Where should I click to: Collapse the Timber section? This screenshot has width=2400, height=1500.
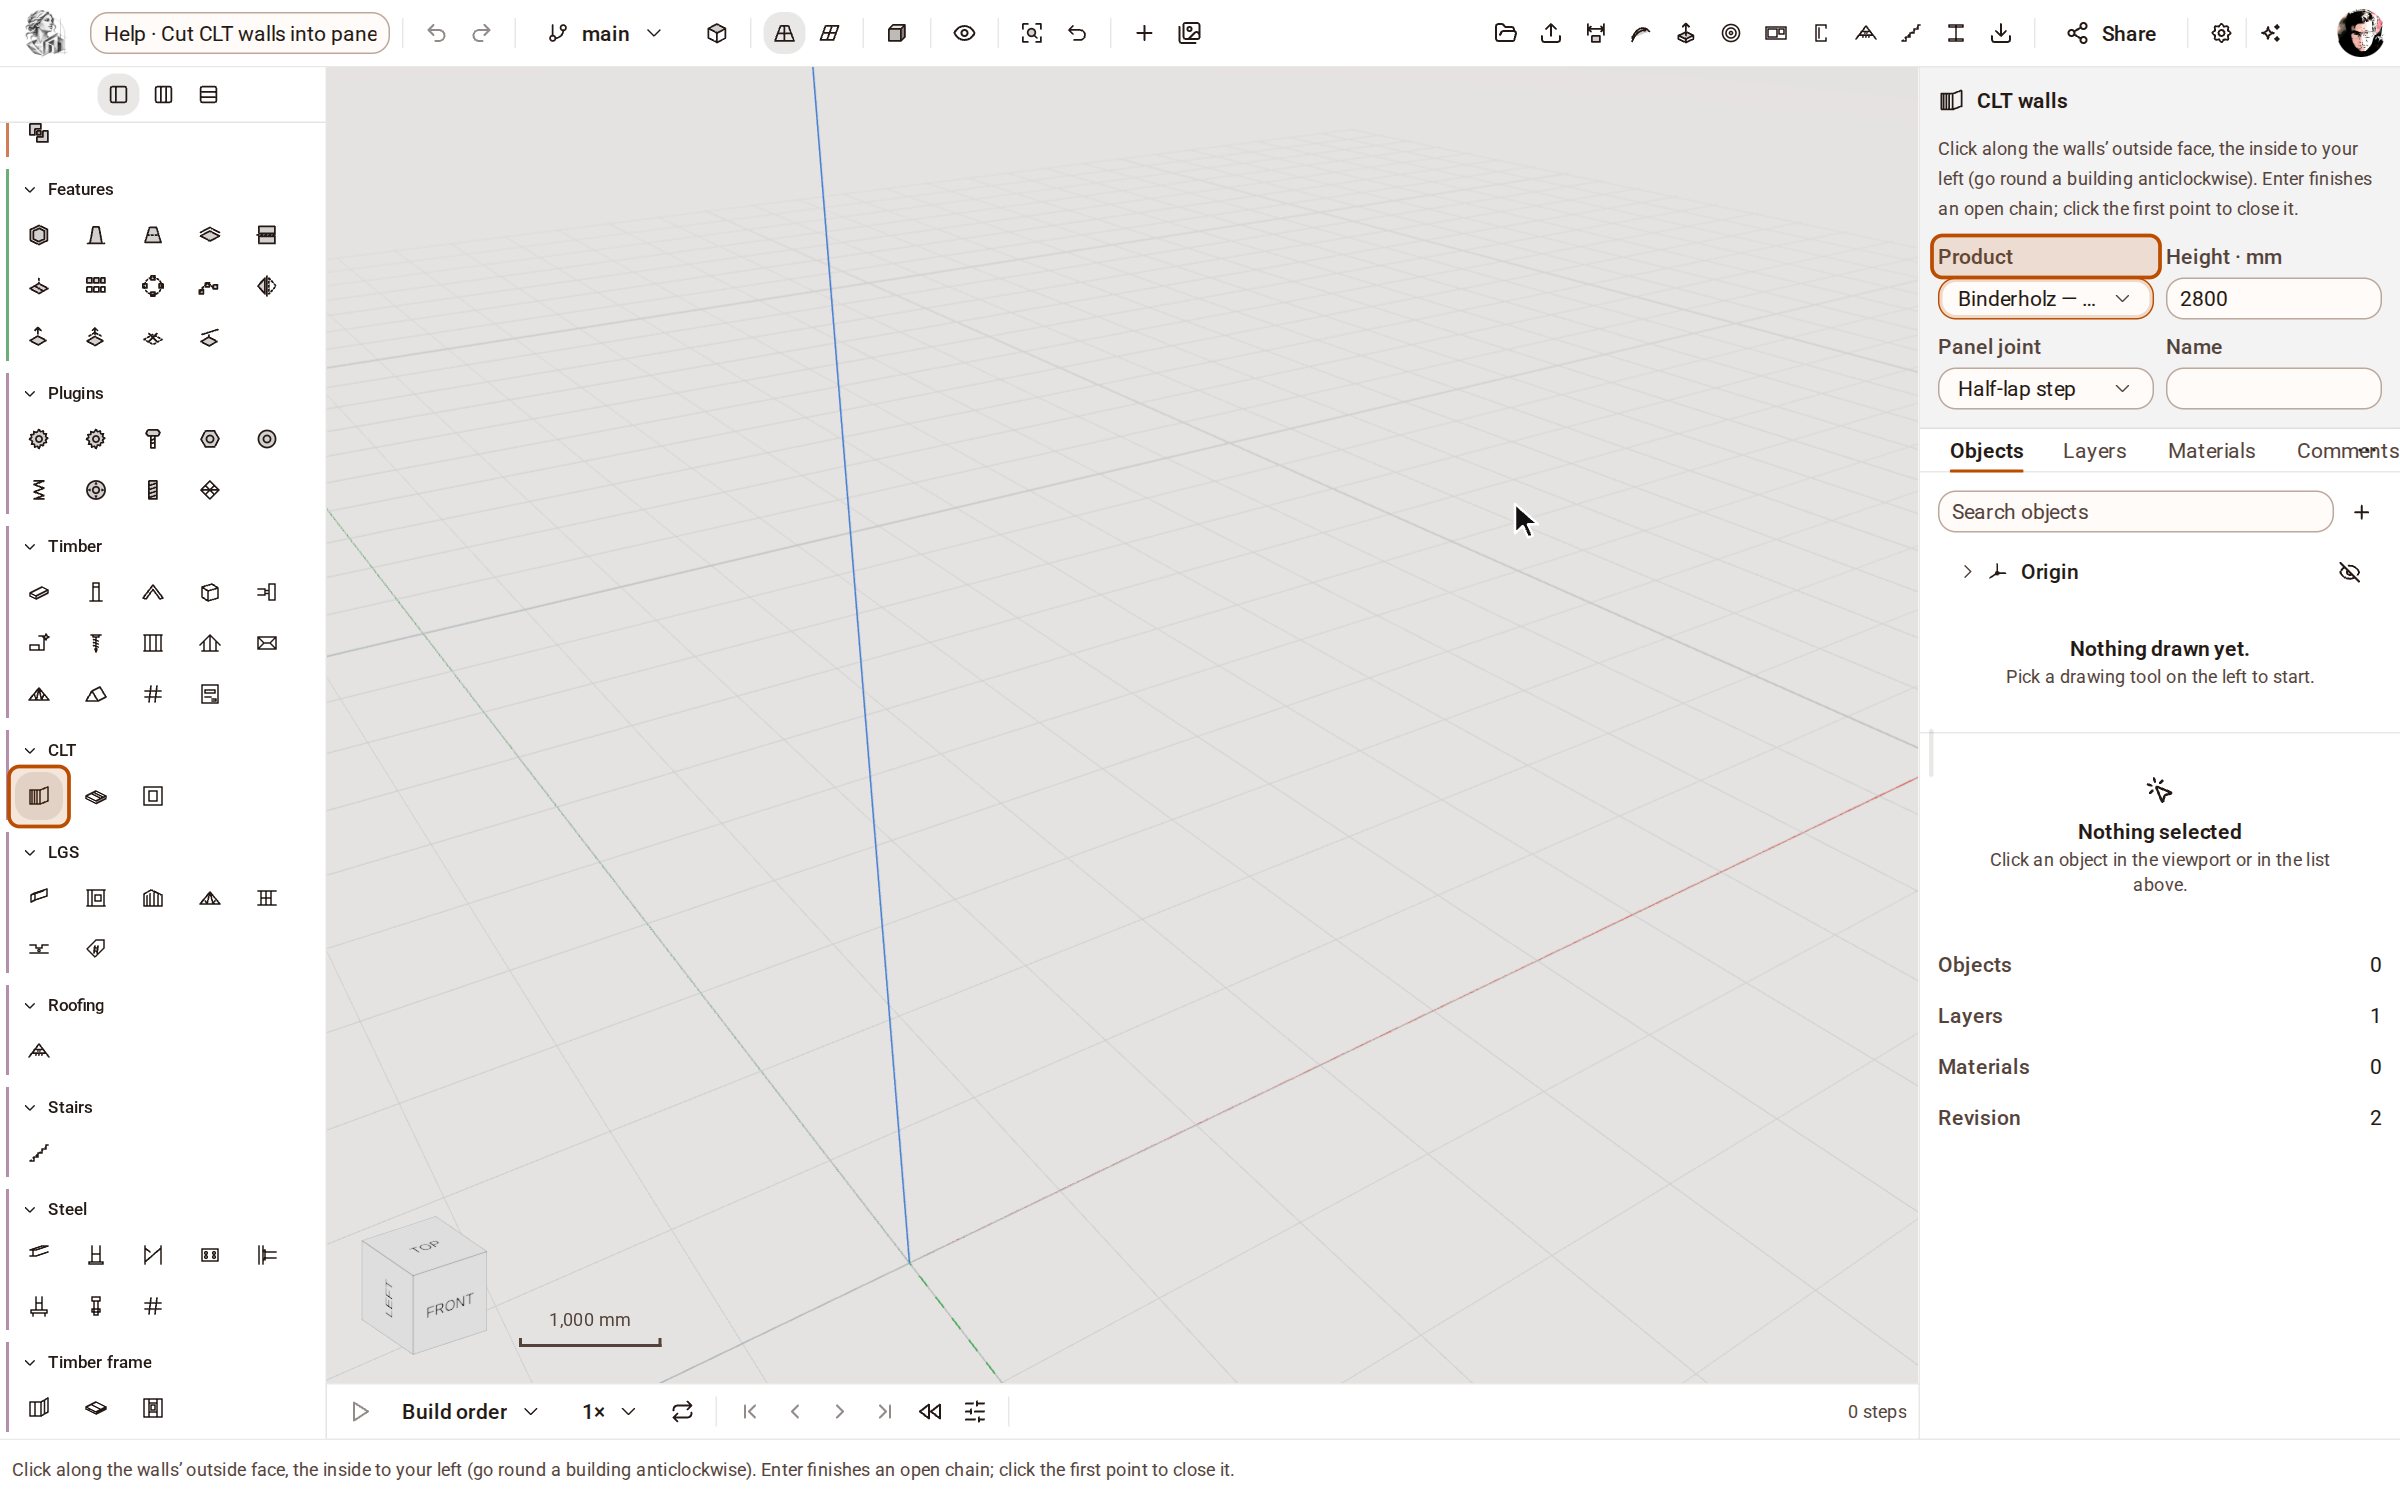pos(30,546)
